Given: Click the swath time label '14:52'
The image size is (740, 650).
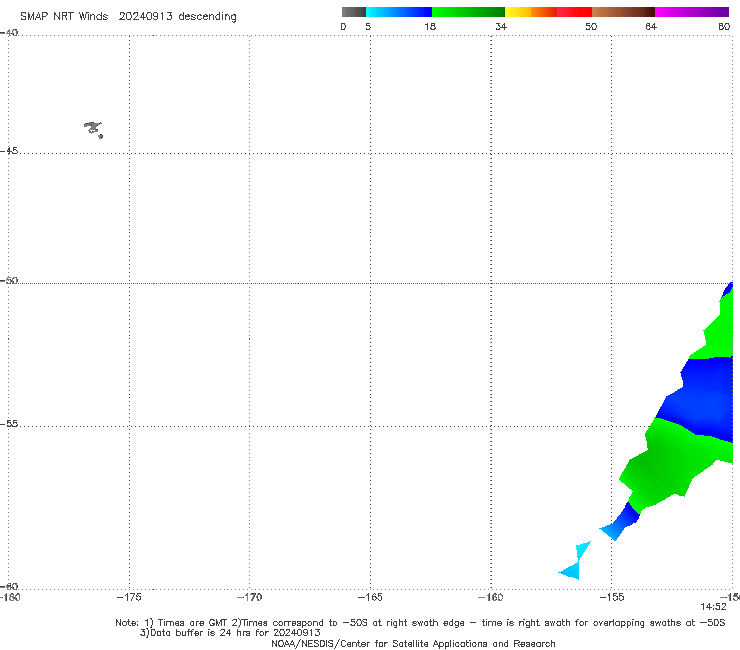Looking at the screenshot, I should pos(713,607).
